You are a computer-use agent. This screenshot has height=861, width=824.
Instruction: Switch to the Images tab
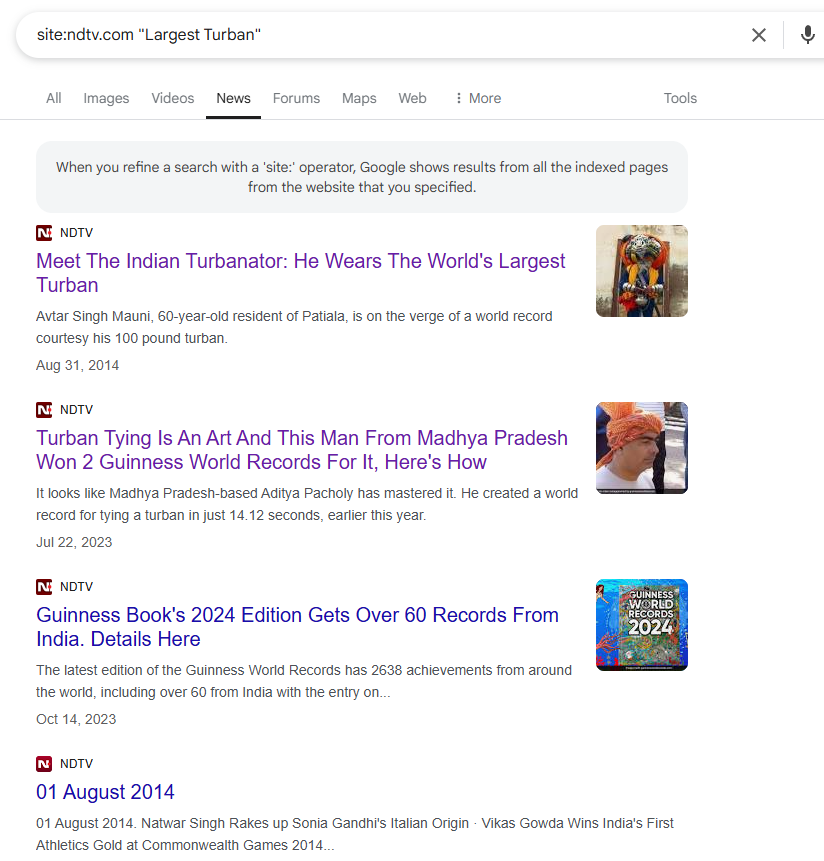106,98
